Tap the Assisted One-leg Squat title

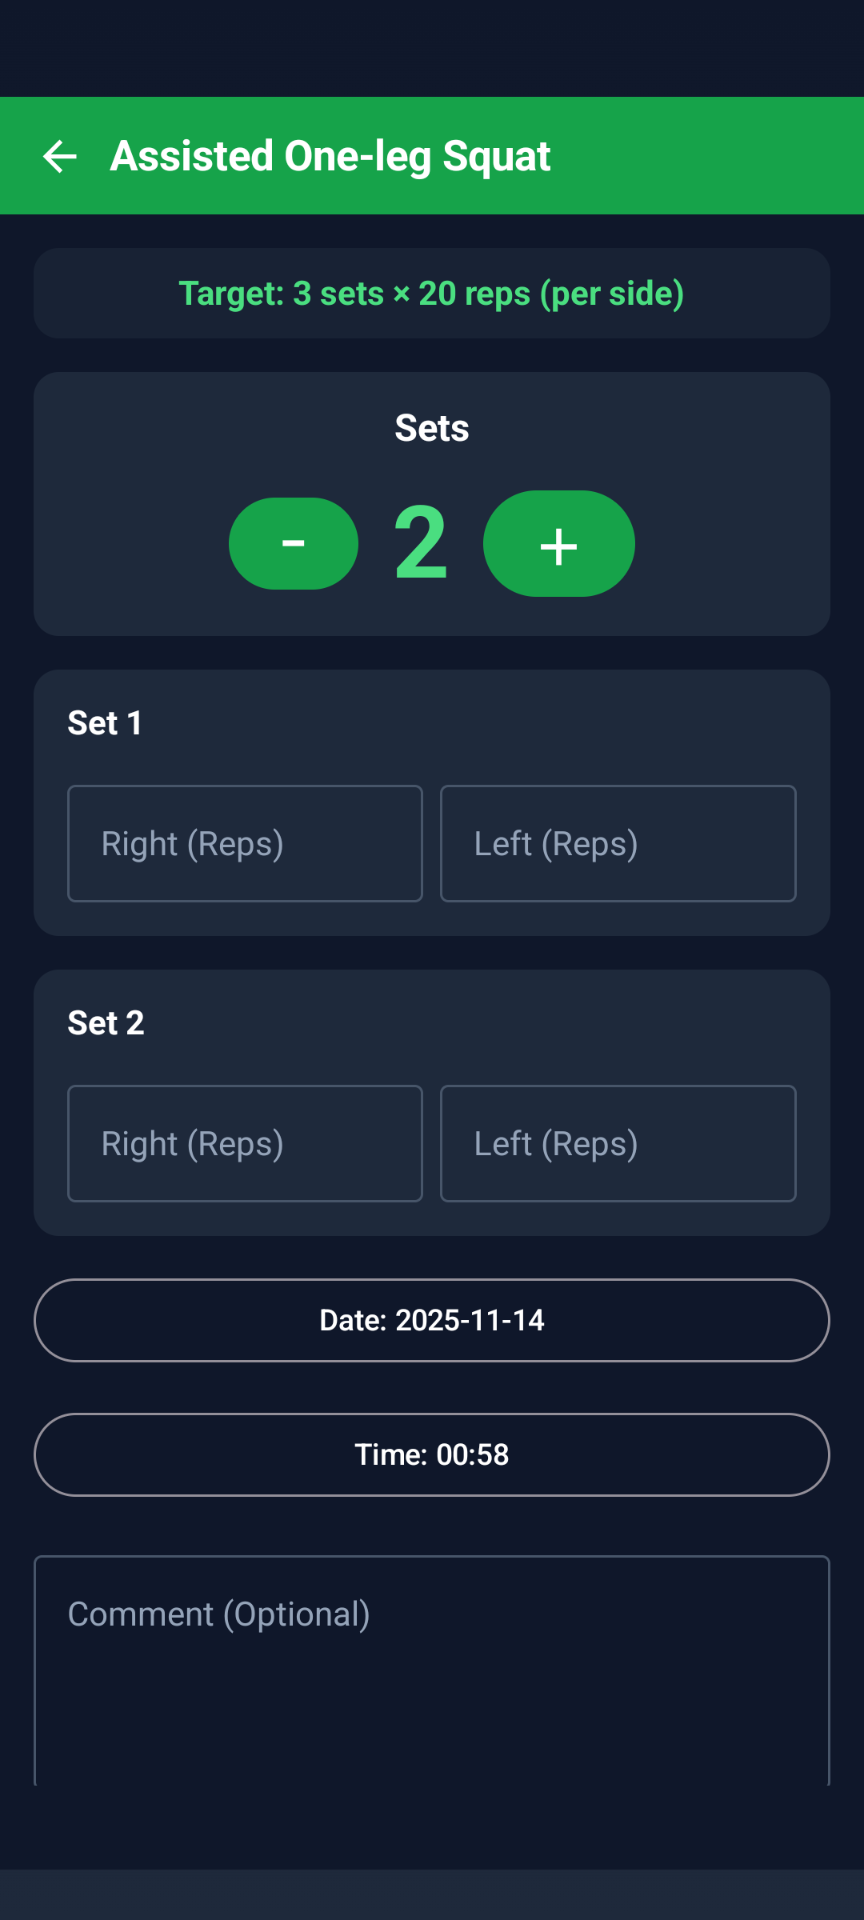pos(330,156)
